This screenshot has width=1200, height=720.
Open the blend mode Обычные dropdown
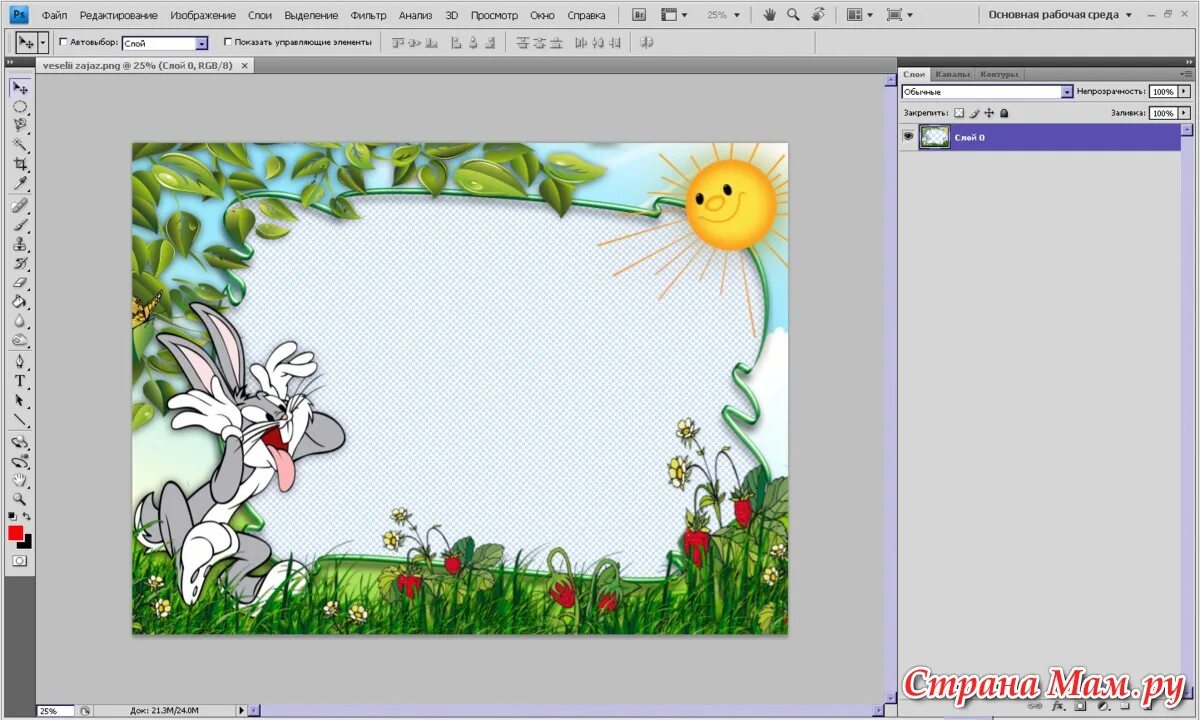tap(1067, 91)
